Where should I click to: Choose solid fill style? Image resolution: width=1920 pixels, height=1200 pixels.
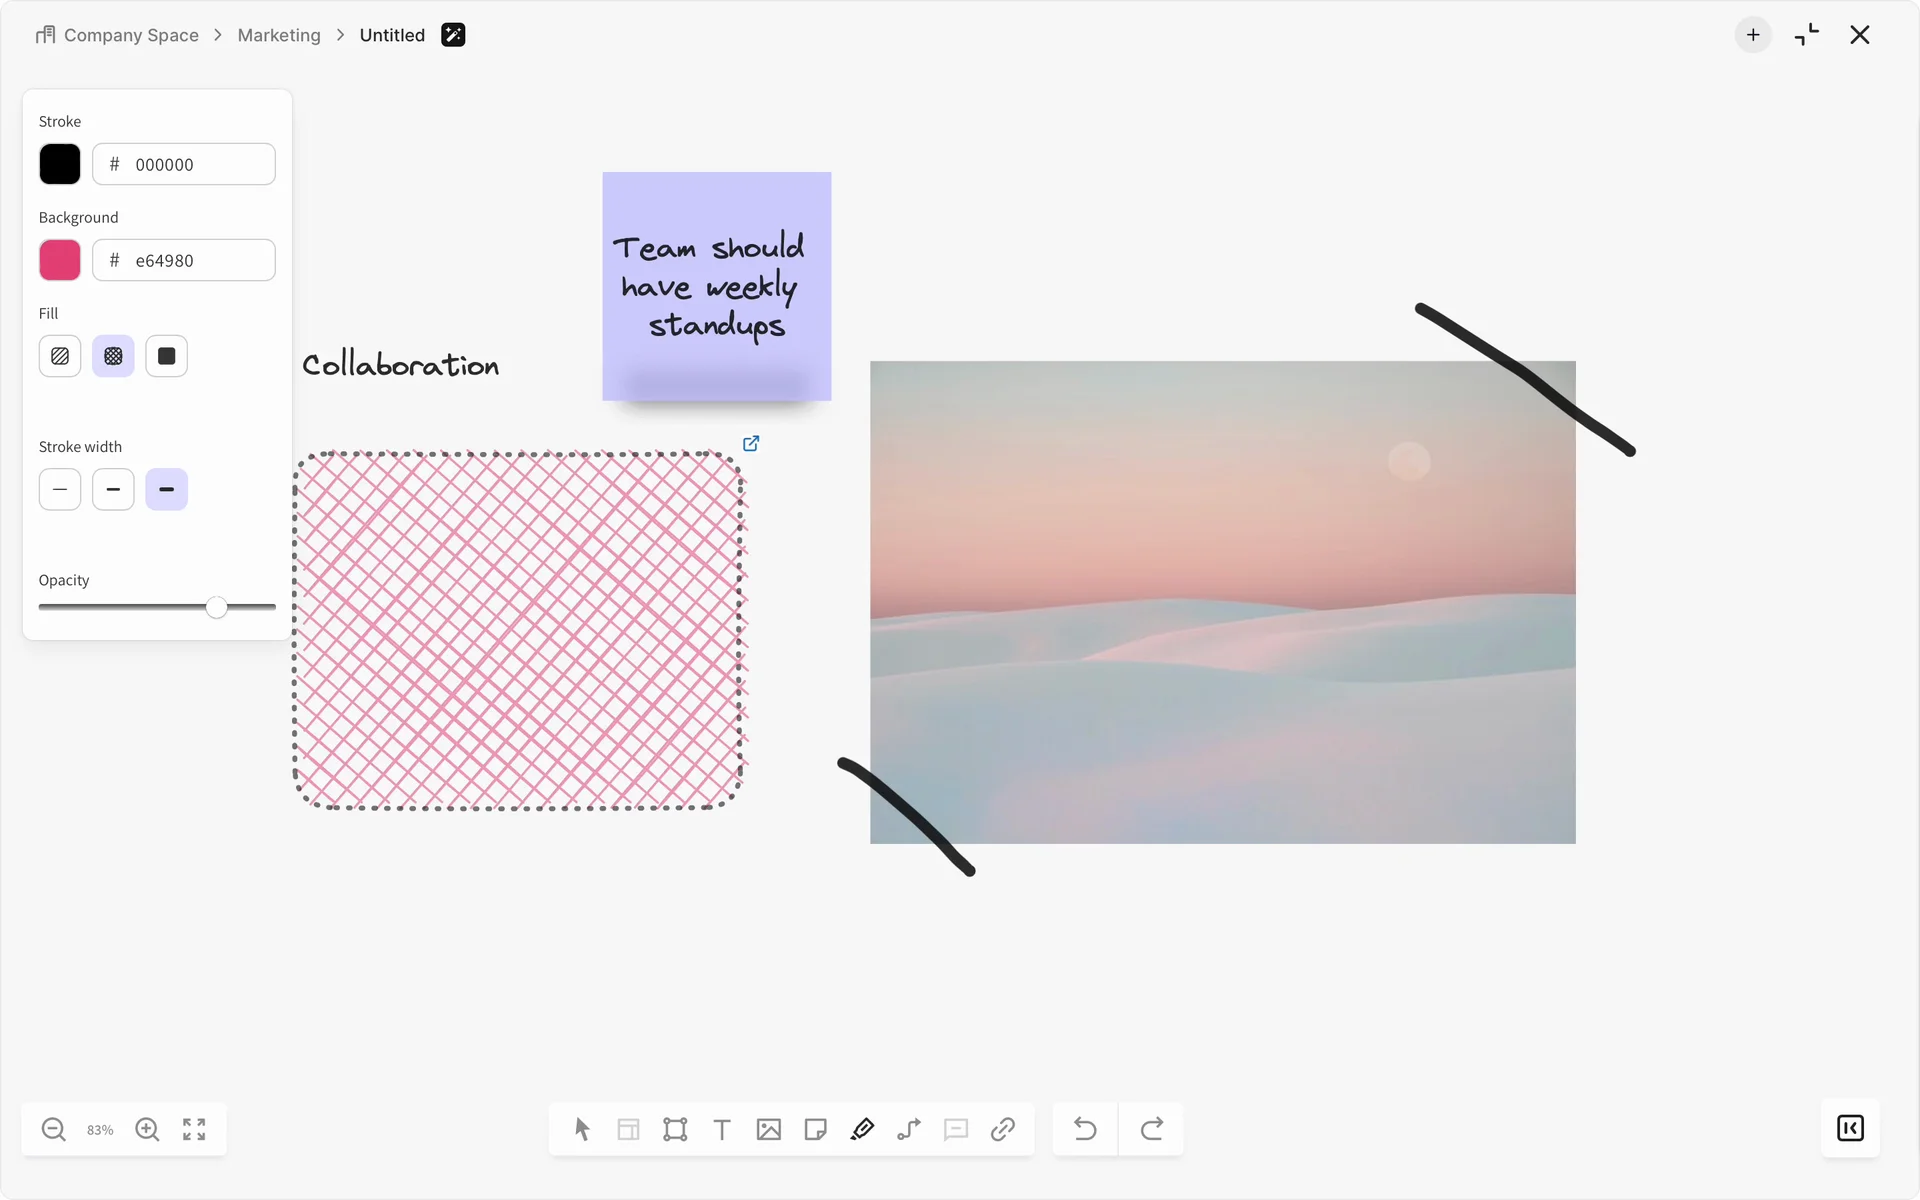point(166,356)
